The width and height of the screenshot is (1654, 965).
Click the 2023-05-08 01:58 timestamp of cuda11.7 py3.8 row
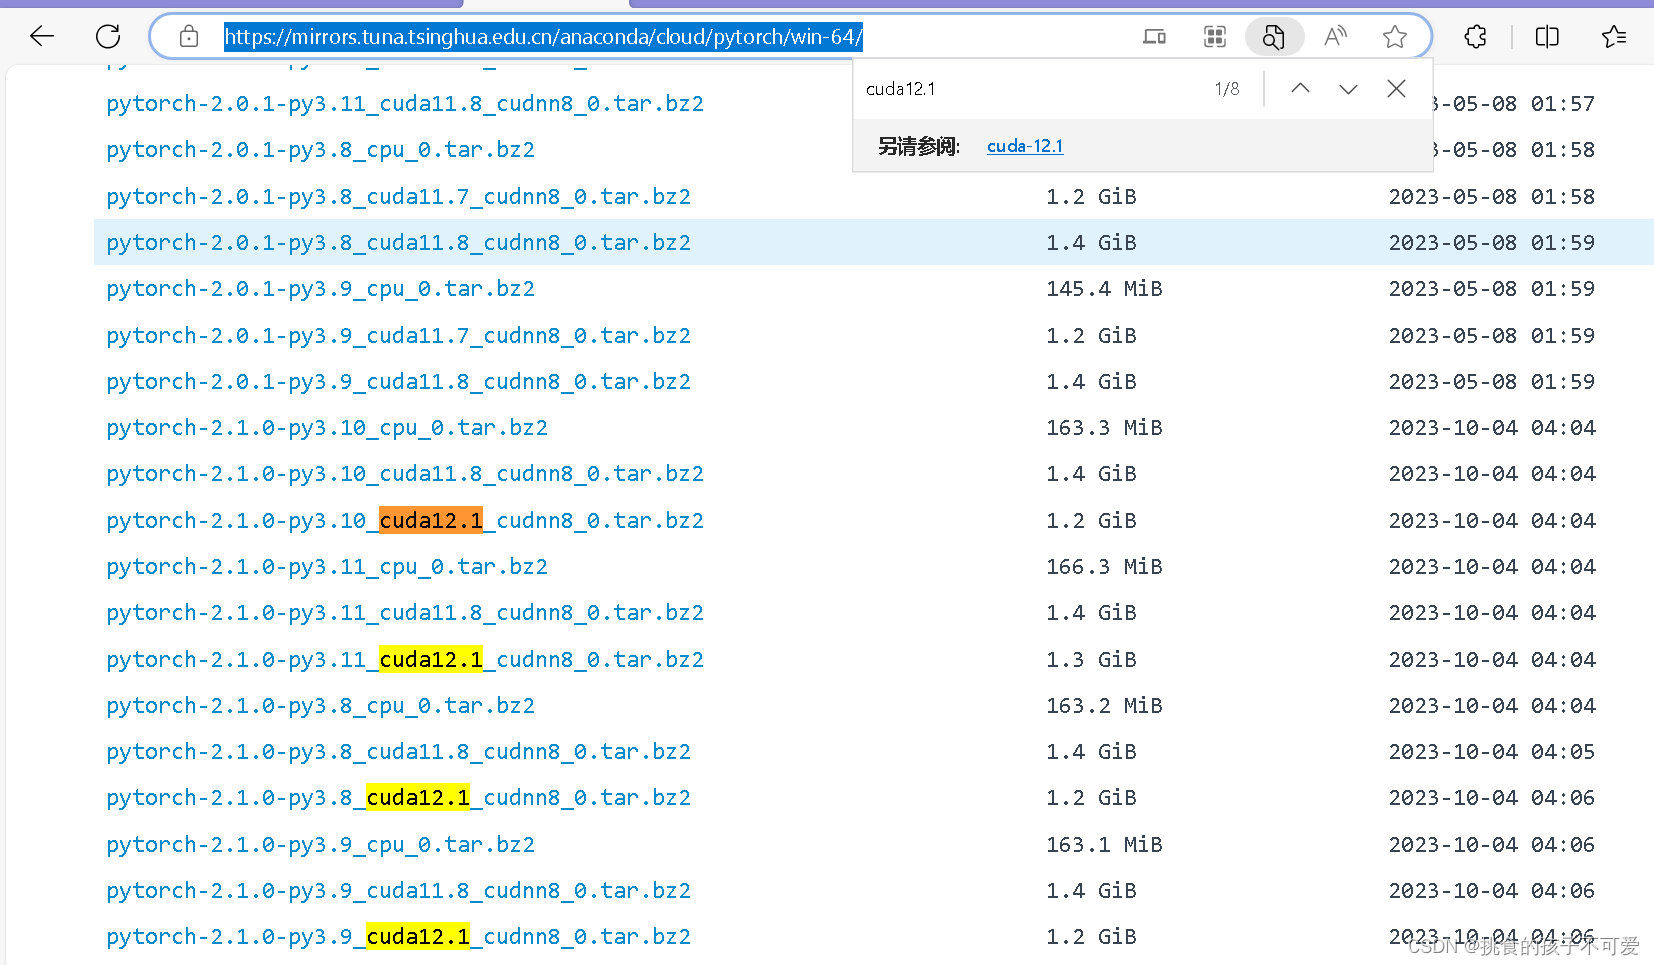pos(1492,197)
